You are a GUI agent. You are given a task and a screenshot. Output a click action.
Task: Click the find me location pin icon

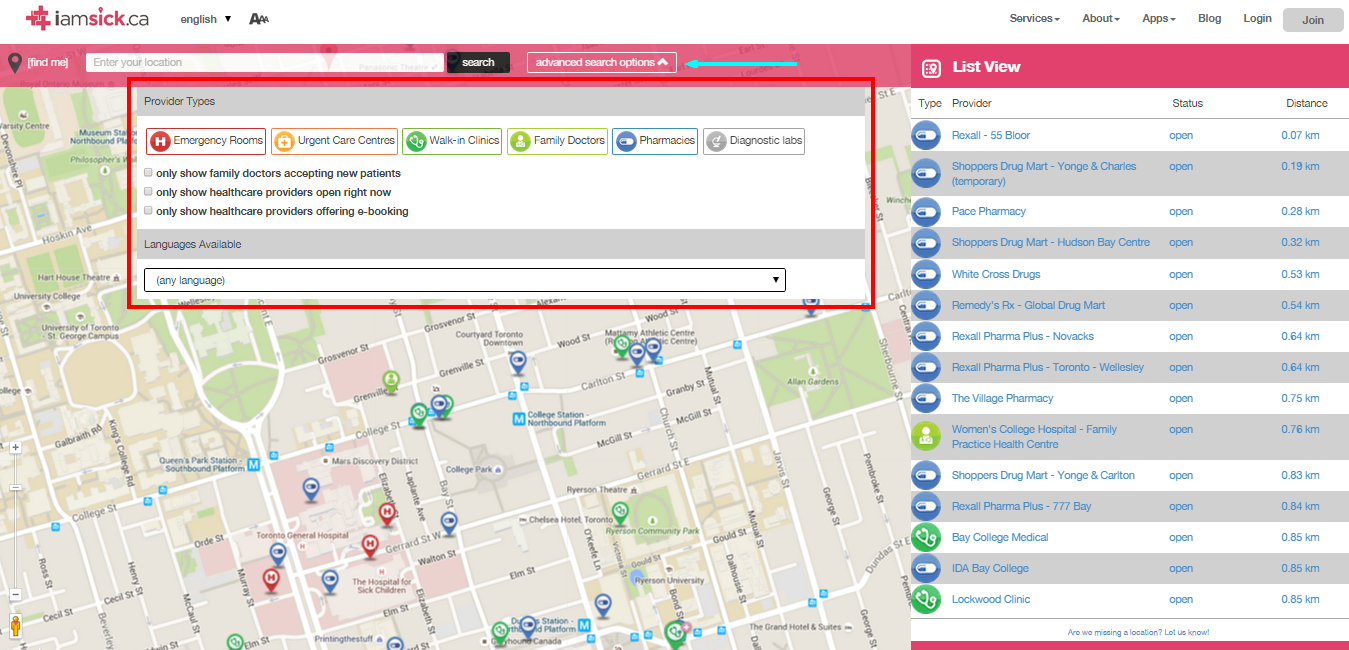(x=15, y=64)
